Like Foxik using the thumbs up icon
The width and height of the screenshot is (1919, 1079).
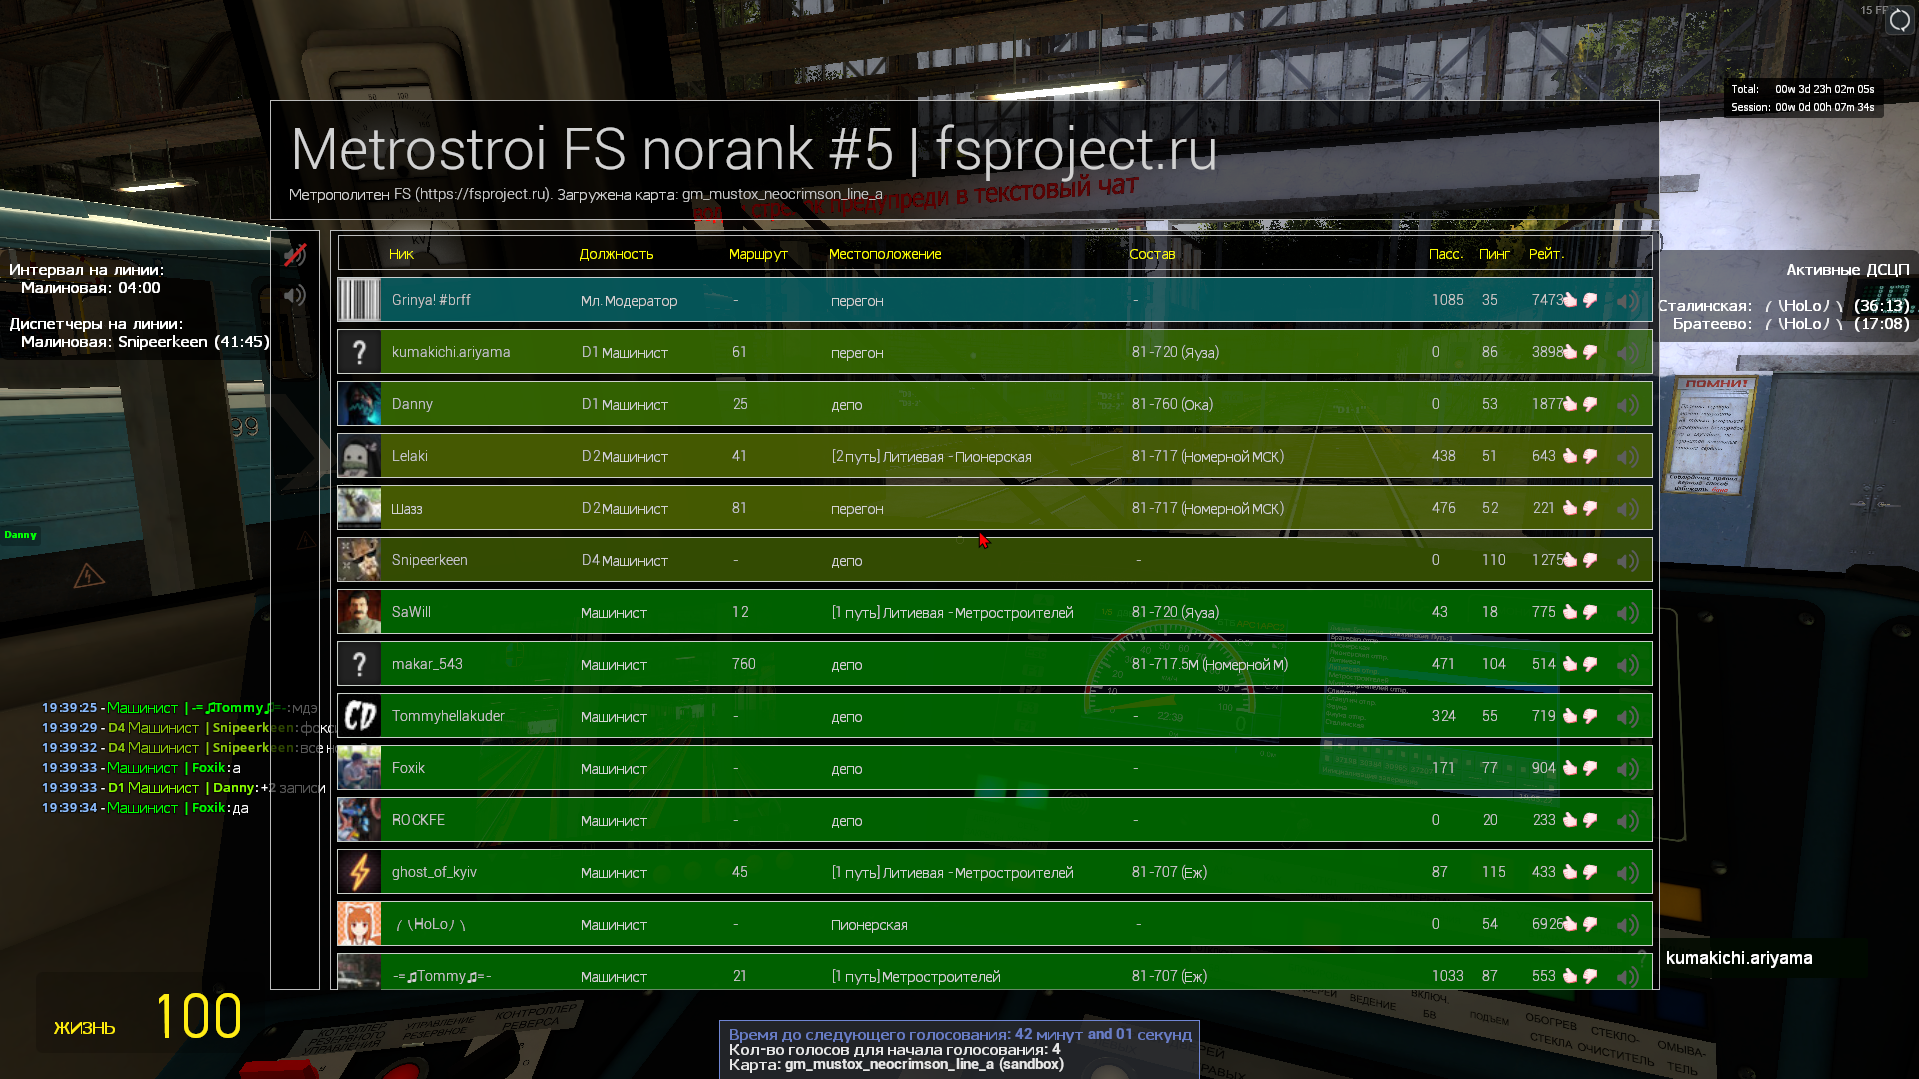[1570, 768]
